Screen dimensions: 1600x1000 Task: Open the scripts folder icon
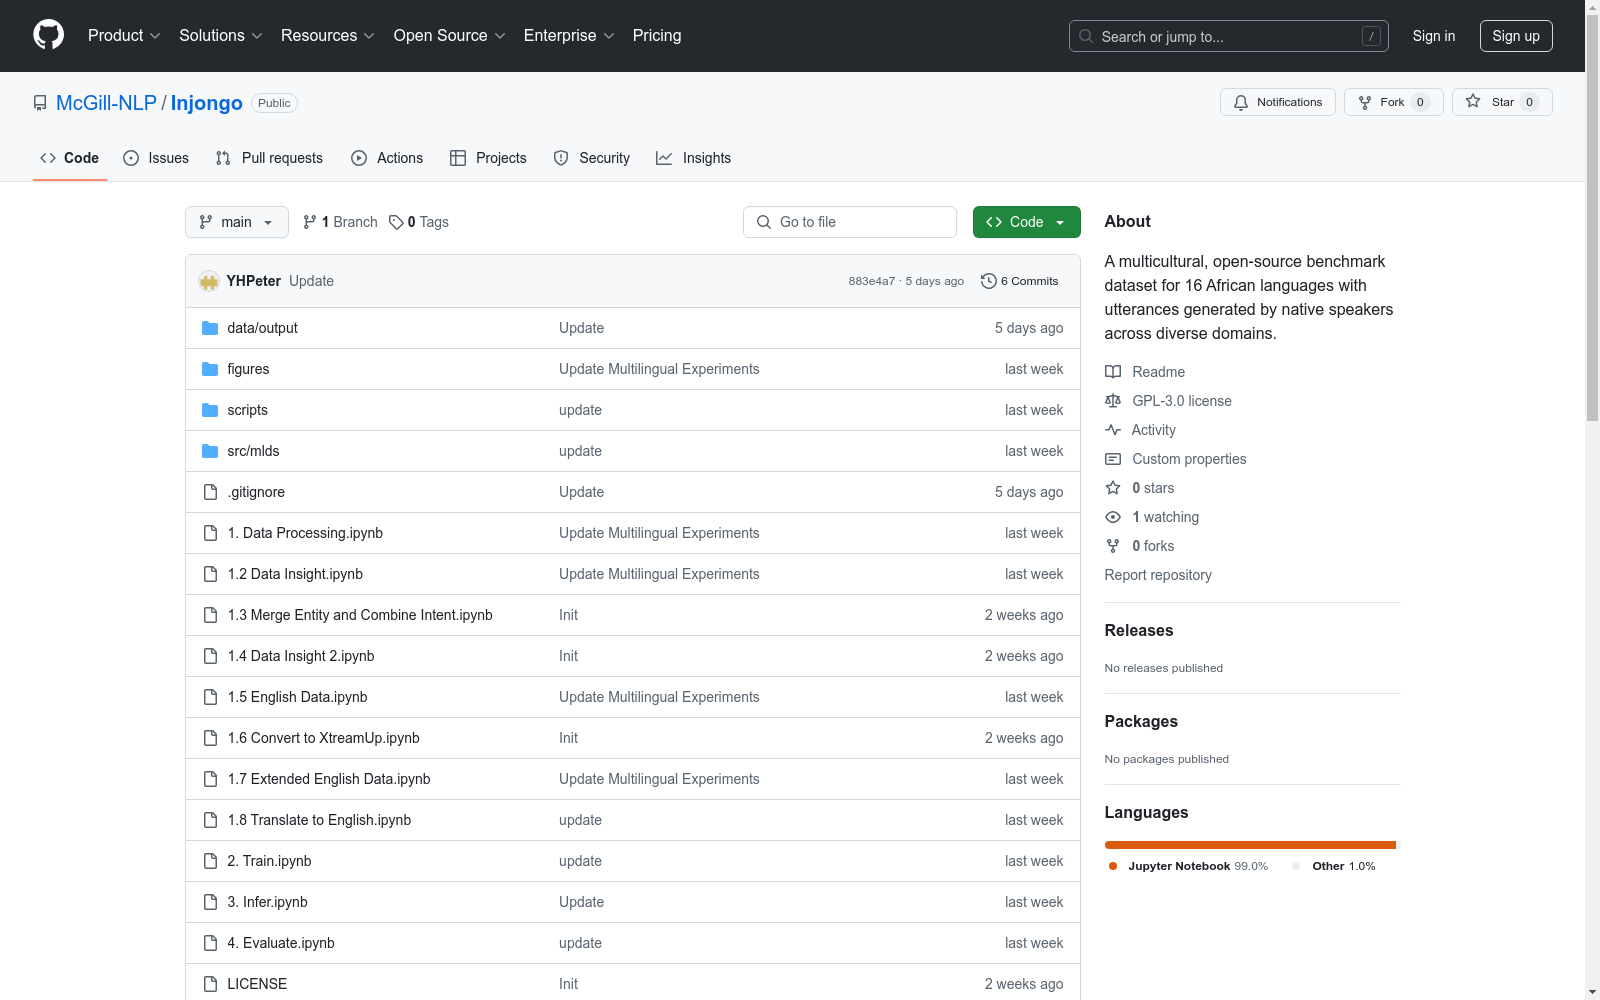[x=210, y=410]
